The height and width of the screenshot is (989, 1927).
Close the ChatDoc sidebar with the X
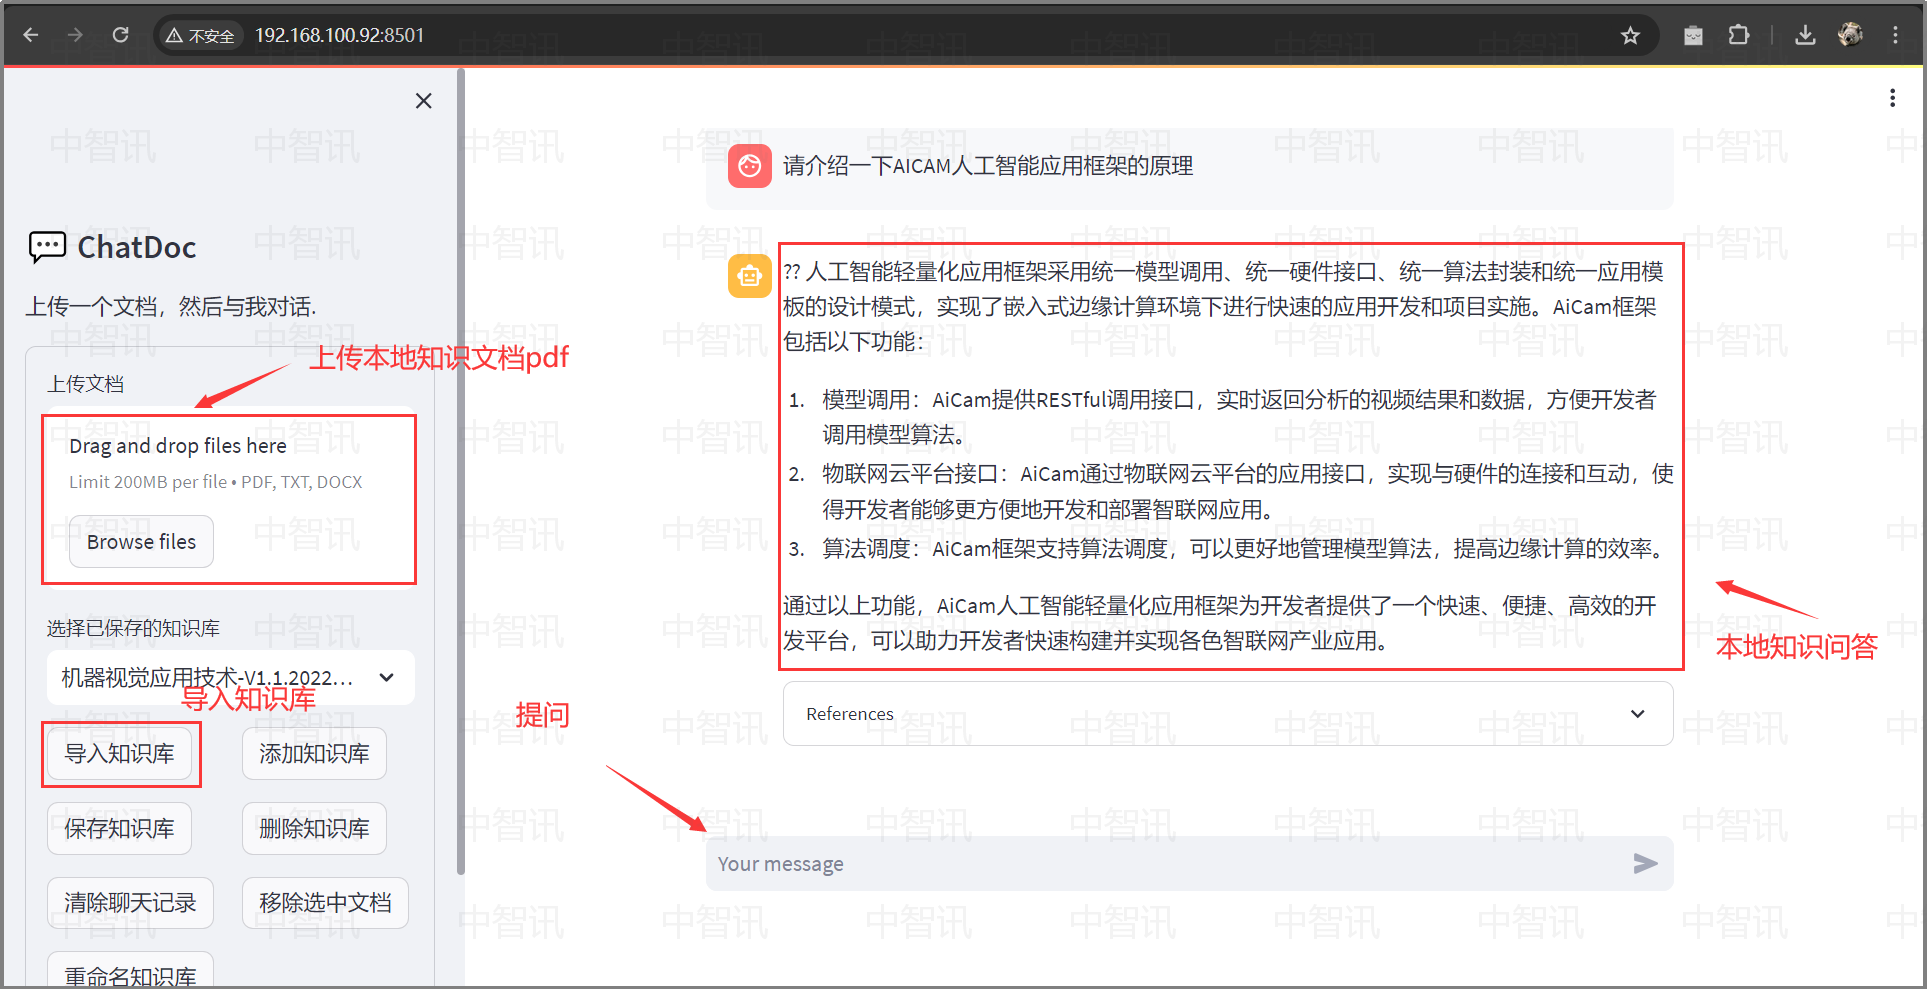423,100
